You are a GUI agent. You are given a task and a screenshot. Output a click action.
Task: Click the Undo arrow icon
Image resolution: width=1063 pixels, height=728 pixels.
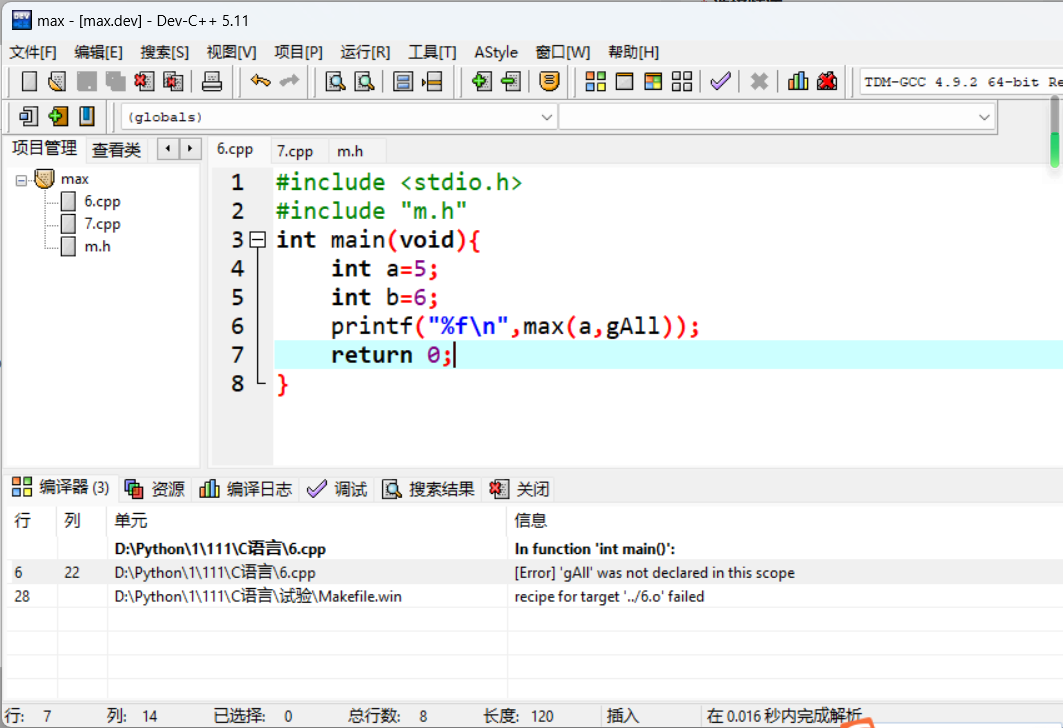click(x=261, y=82)
